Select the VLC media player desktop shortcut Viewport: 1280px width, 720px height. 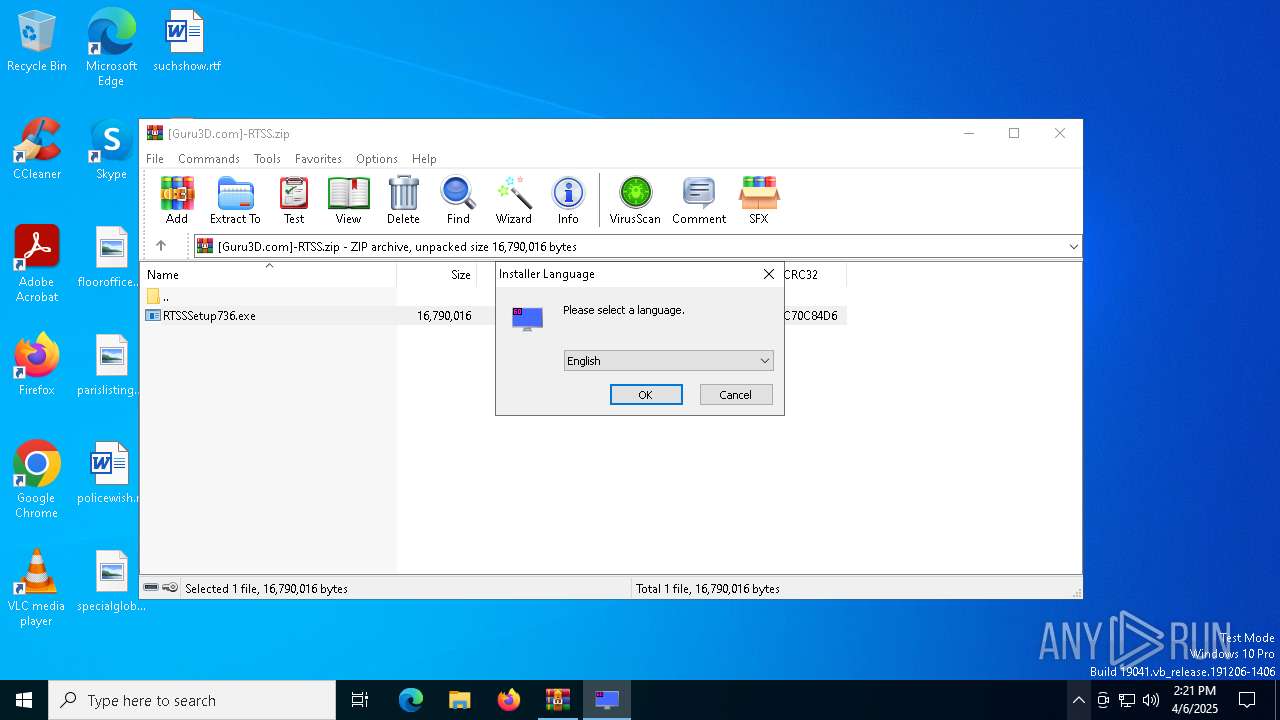tap(37, 588)
